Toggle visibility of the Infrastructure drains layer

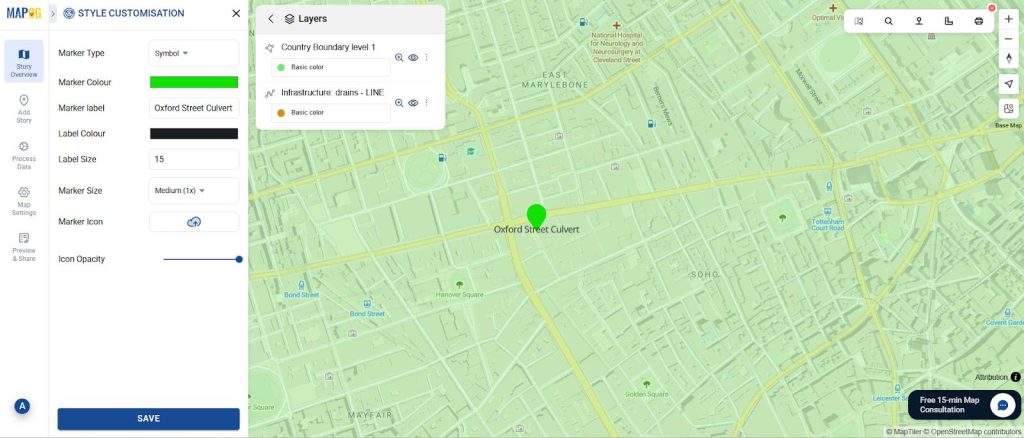coord(413,103)
